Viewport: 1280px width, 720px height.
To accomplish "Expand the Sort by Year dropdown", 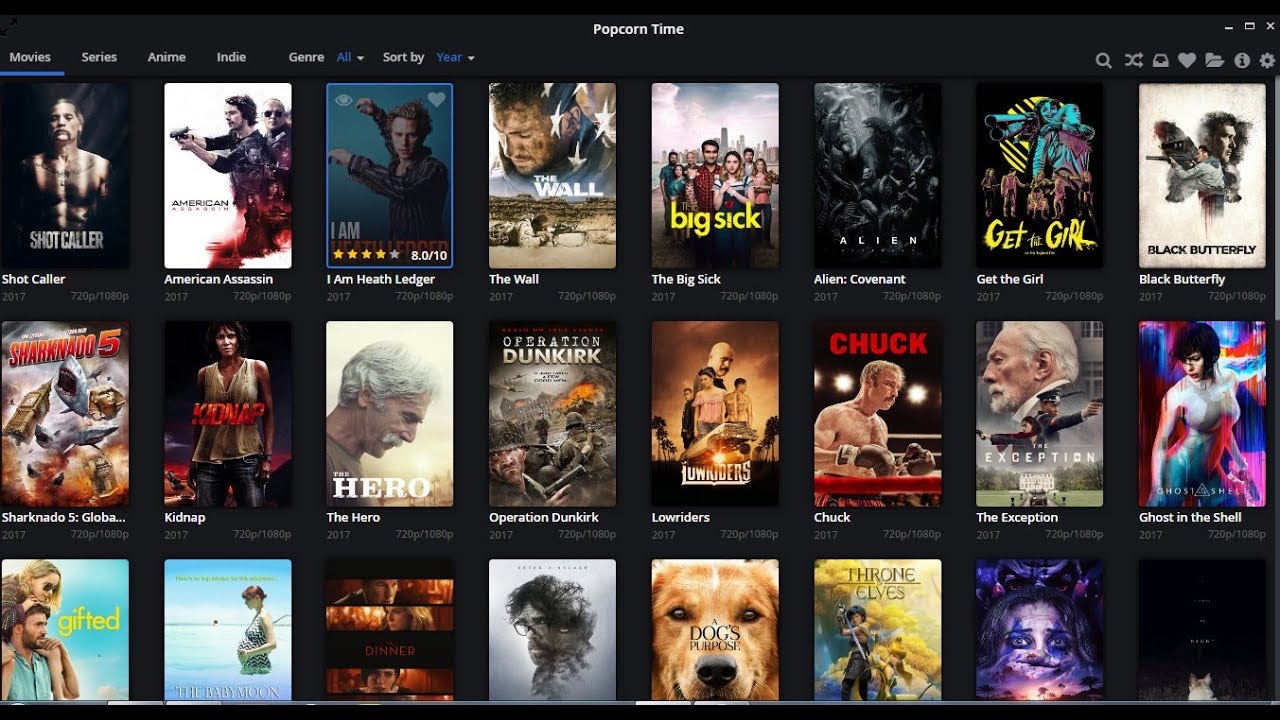I will [x=455, y=57].
